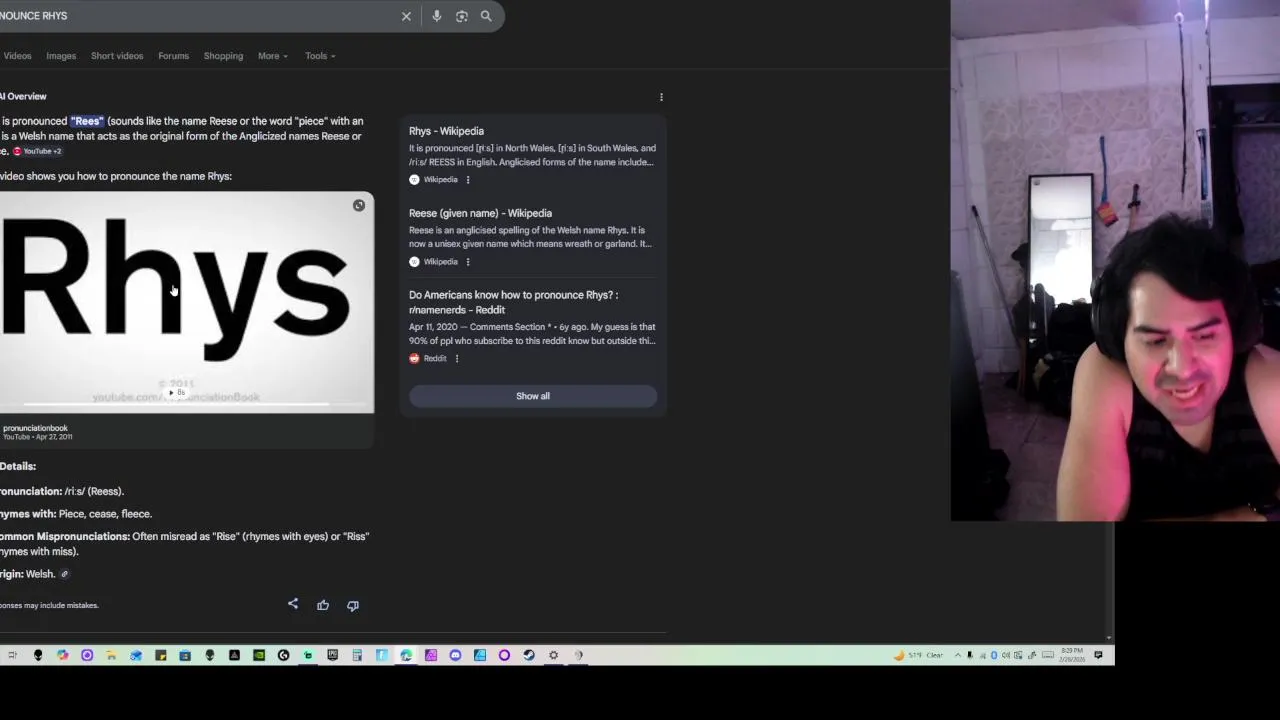The width and height of the screenshot is (1280, 720).
Task: Open Steam from the taskbar
Action: click(x=529, y=655)
